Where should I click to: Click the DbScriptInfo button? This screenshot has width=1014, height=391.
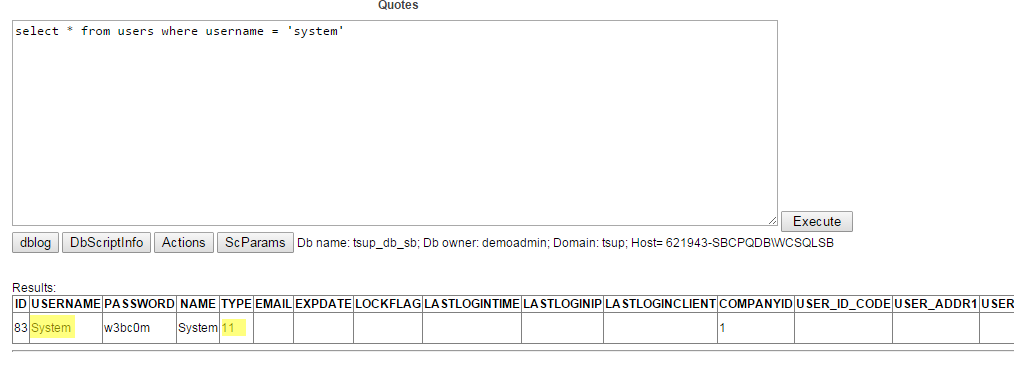[x=107, y=242]
